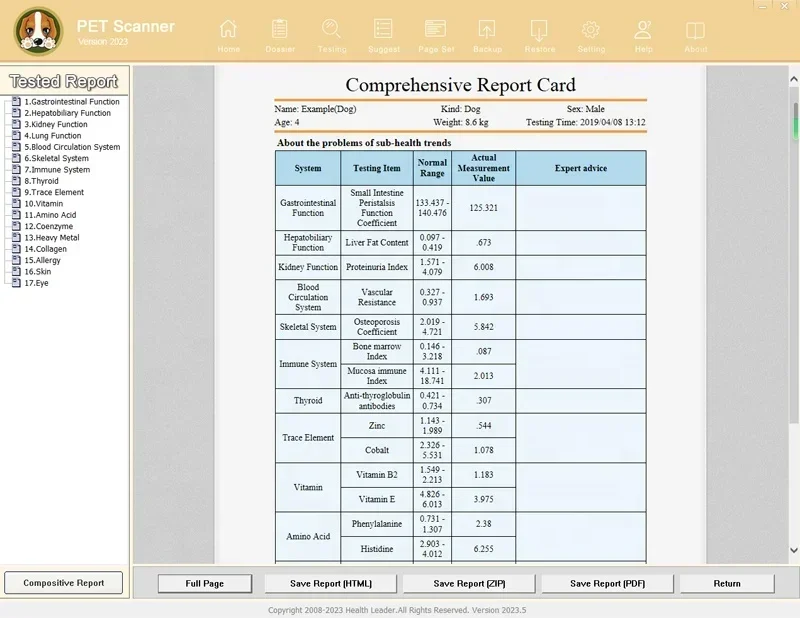Click the Page Set icon
This screenshot has width=800, height=618.
(435, 30)
